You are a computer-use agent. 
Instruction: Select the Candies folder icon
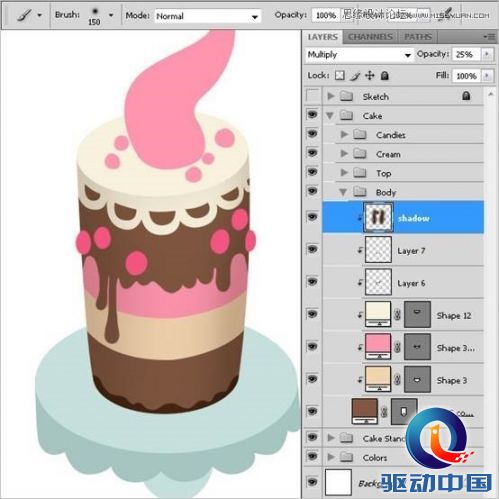[360, 135]
